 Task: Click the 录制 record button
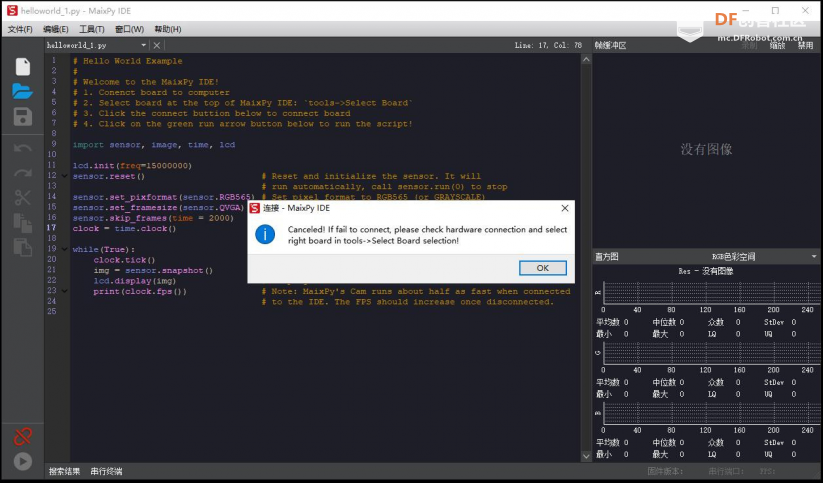pos(750,46)
